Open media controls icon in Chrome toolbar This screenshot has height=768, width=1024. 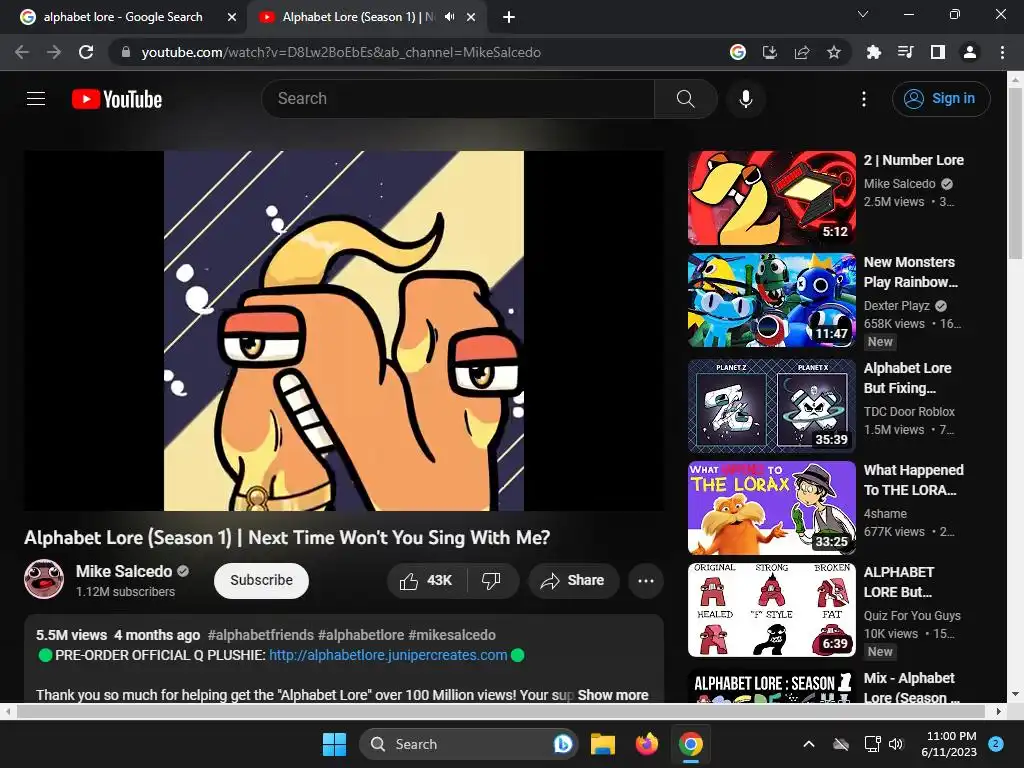pyautogui.click(x=905, y=52)
